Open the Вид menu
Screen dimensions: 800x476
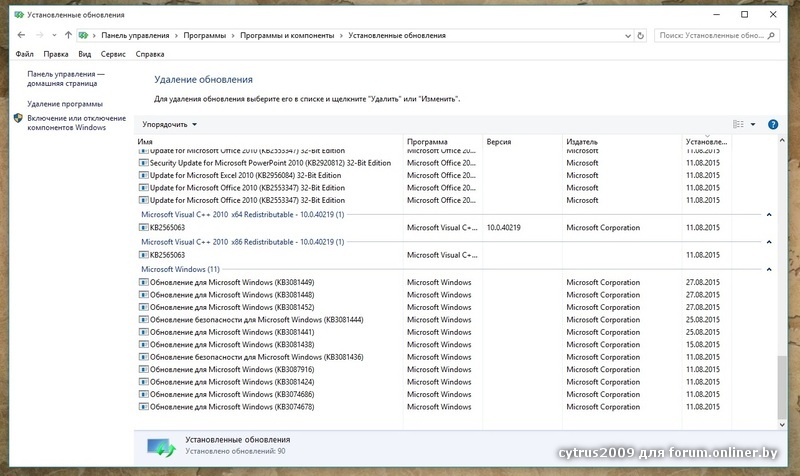(x=85, y=54)
